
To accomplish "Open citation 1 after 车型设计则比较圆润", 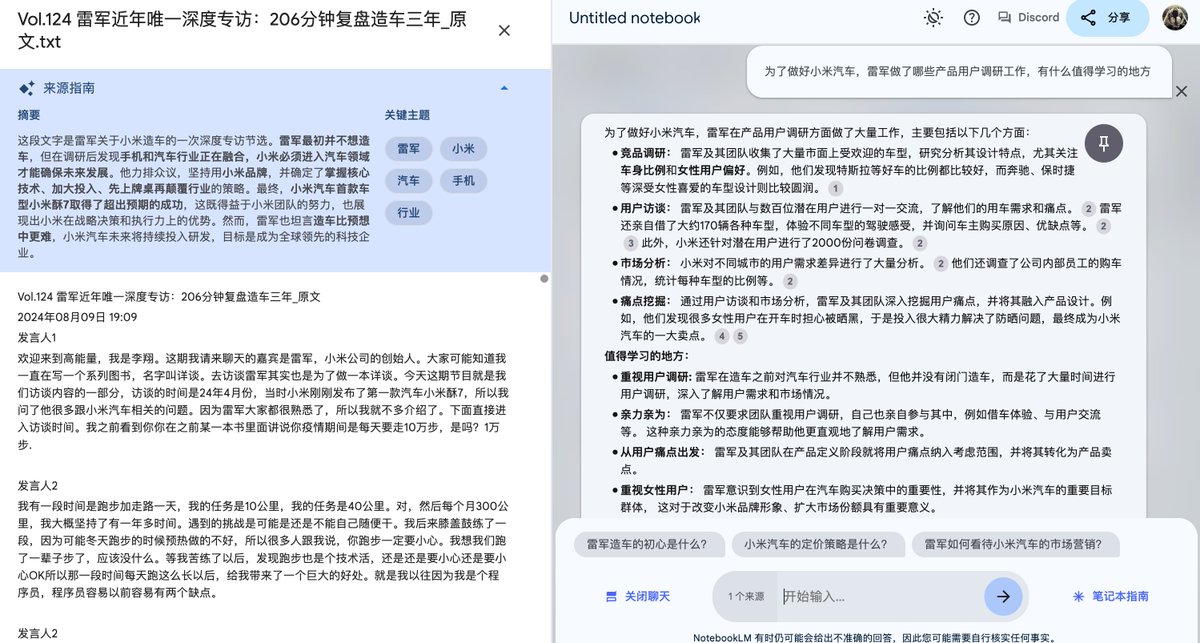I will (x=836, y=188).
